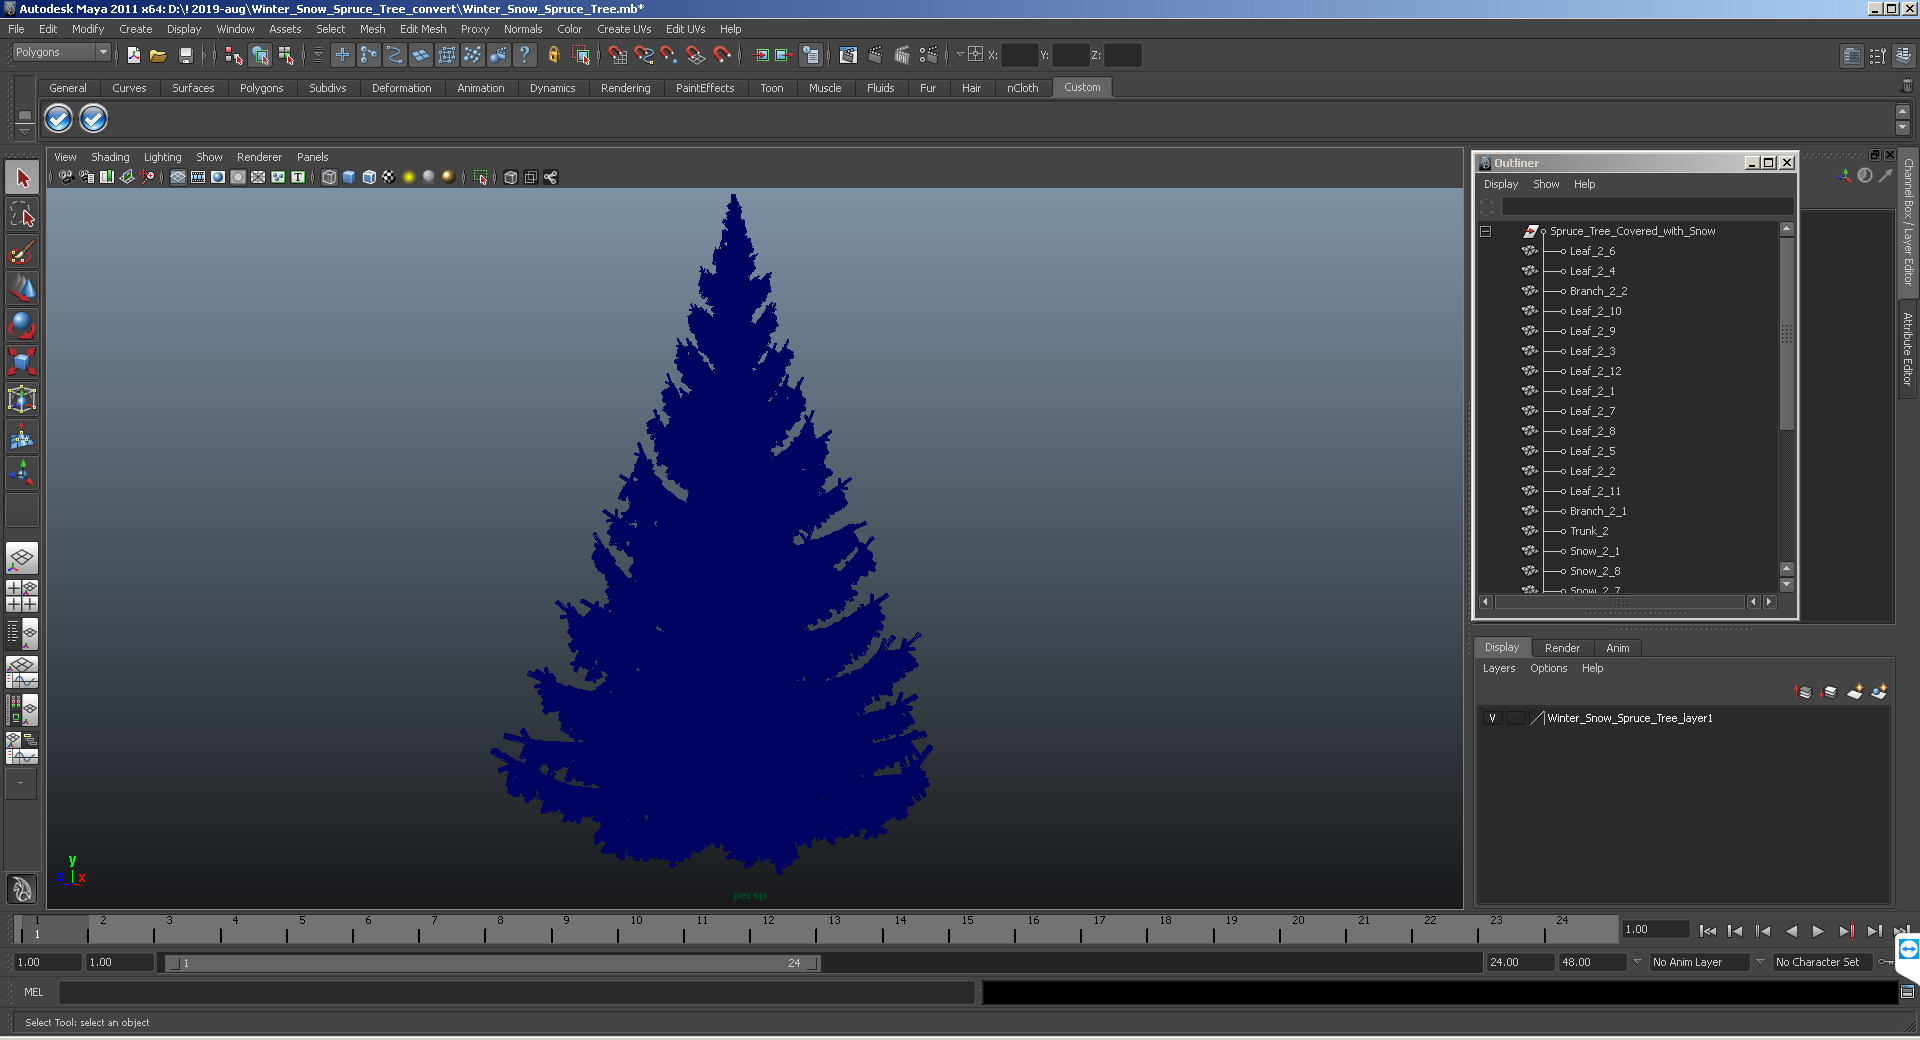Open the input field mode dropdown arrow
This screenshot has width=1920, height=1040.
(x=960, y=54)
